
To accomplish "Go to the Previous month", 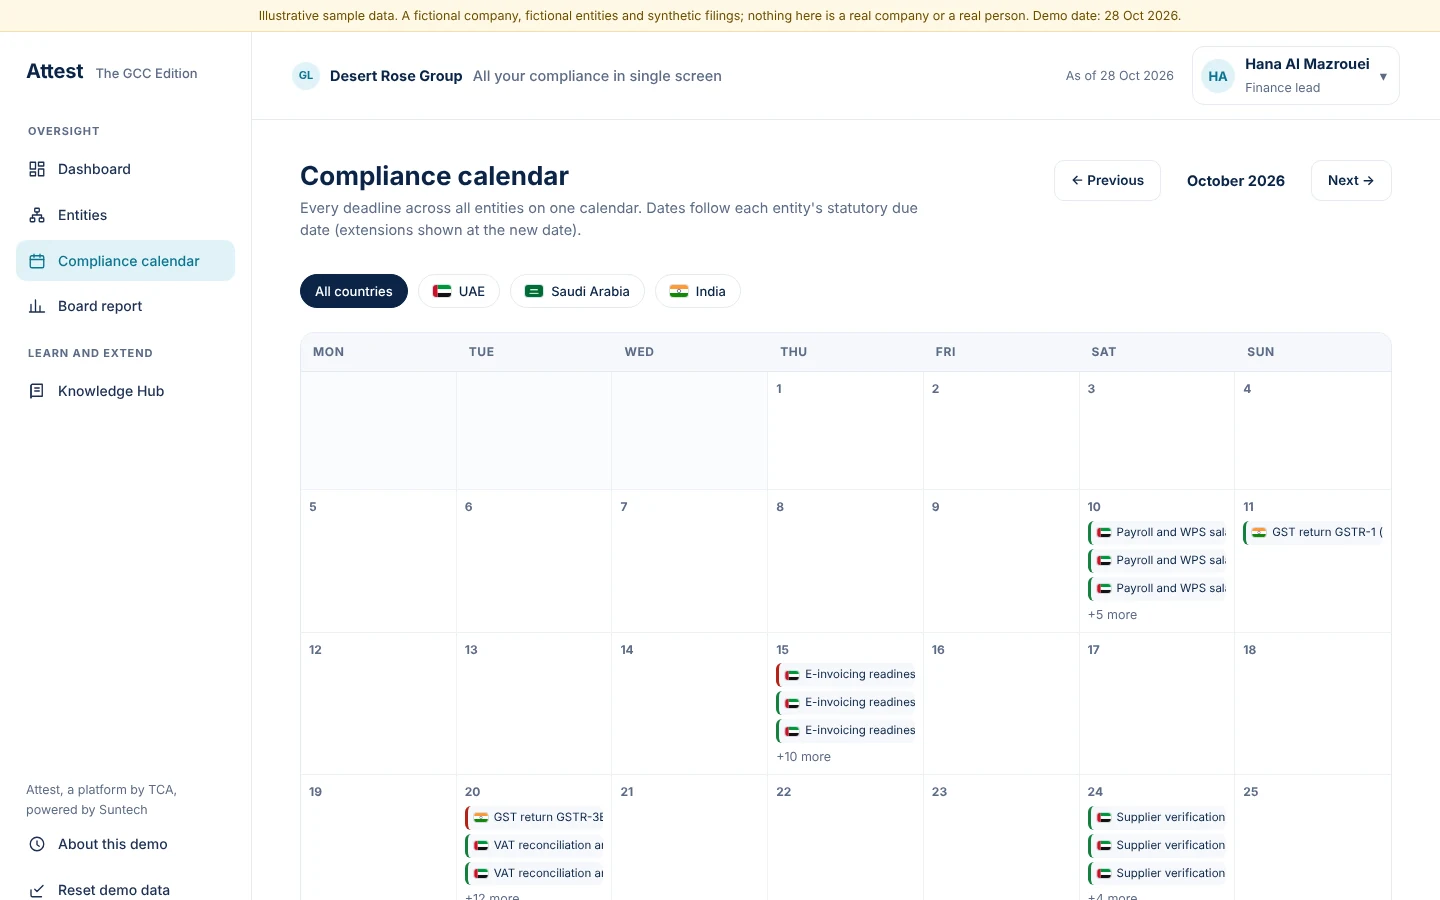I will 1107,181.
